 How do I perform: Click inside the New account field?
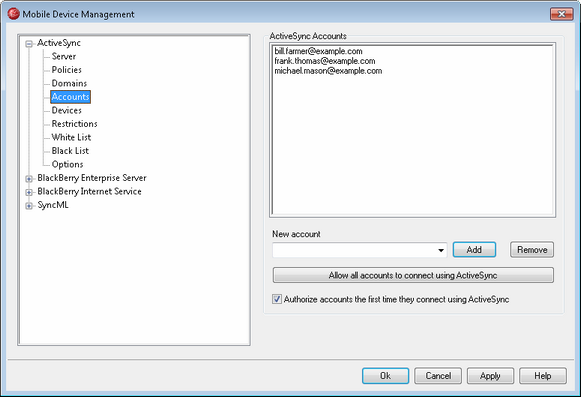[354, 250]
